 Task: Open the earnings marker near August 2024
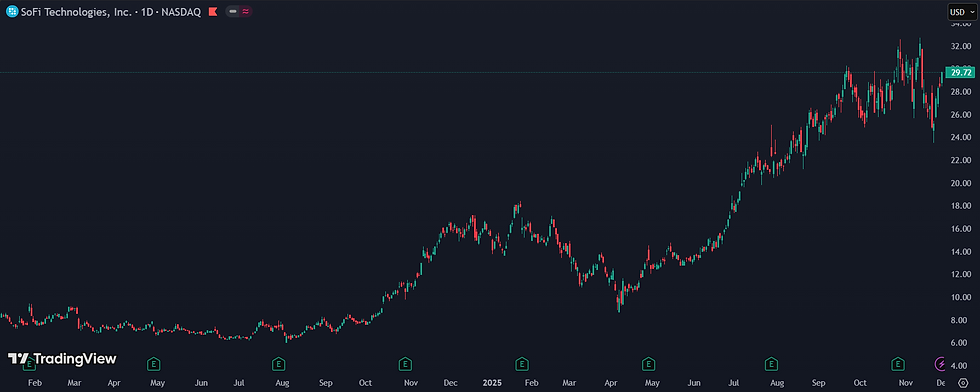279,363
